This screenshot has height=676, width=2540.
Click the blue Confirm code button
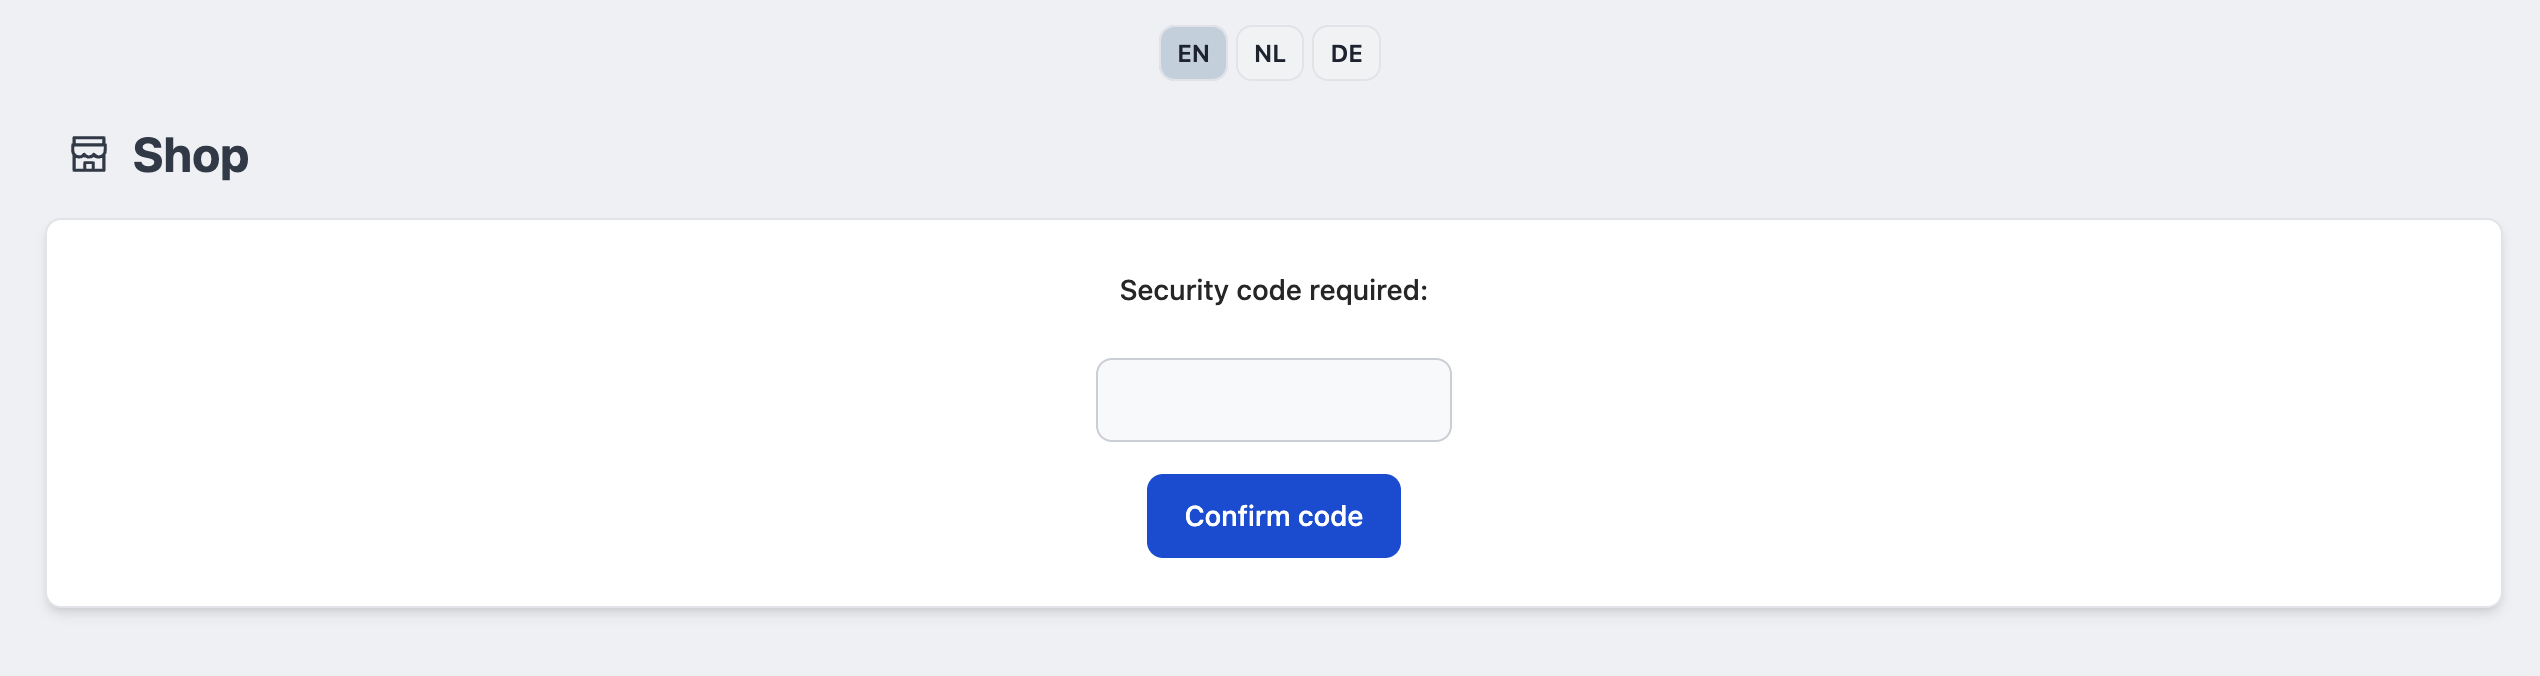[x=1273, y=515]
